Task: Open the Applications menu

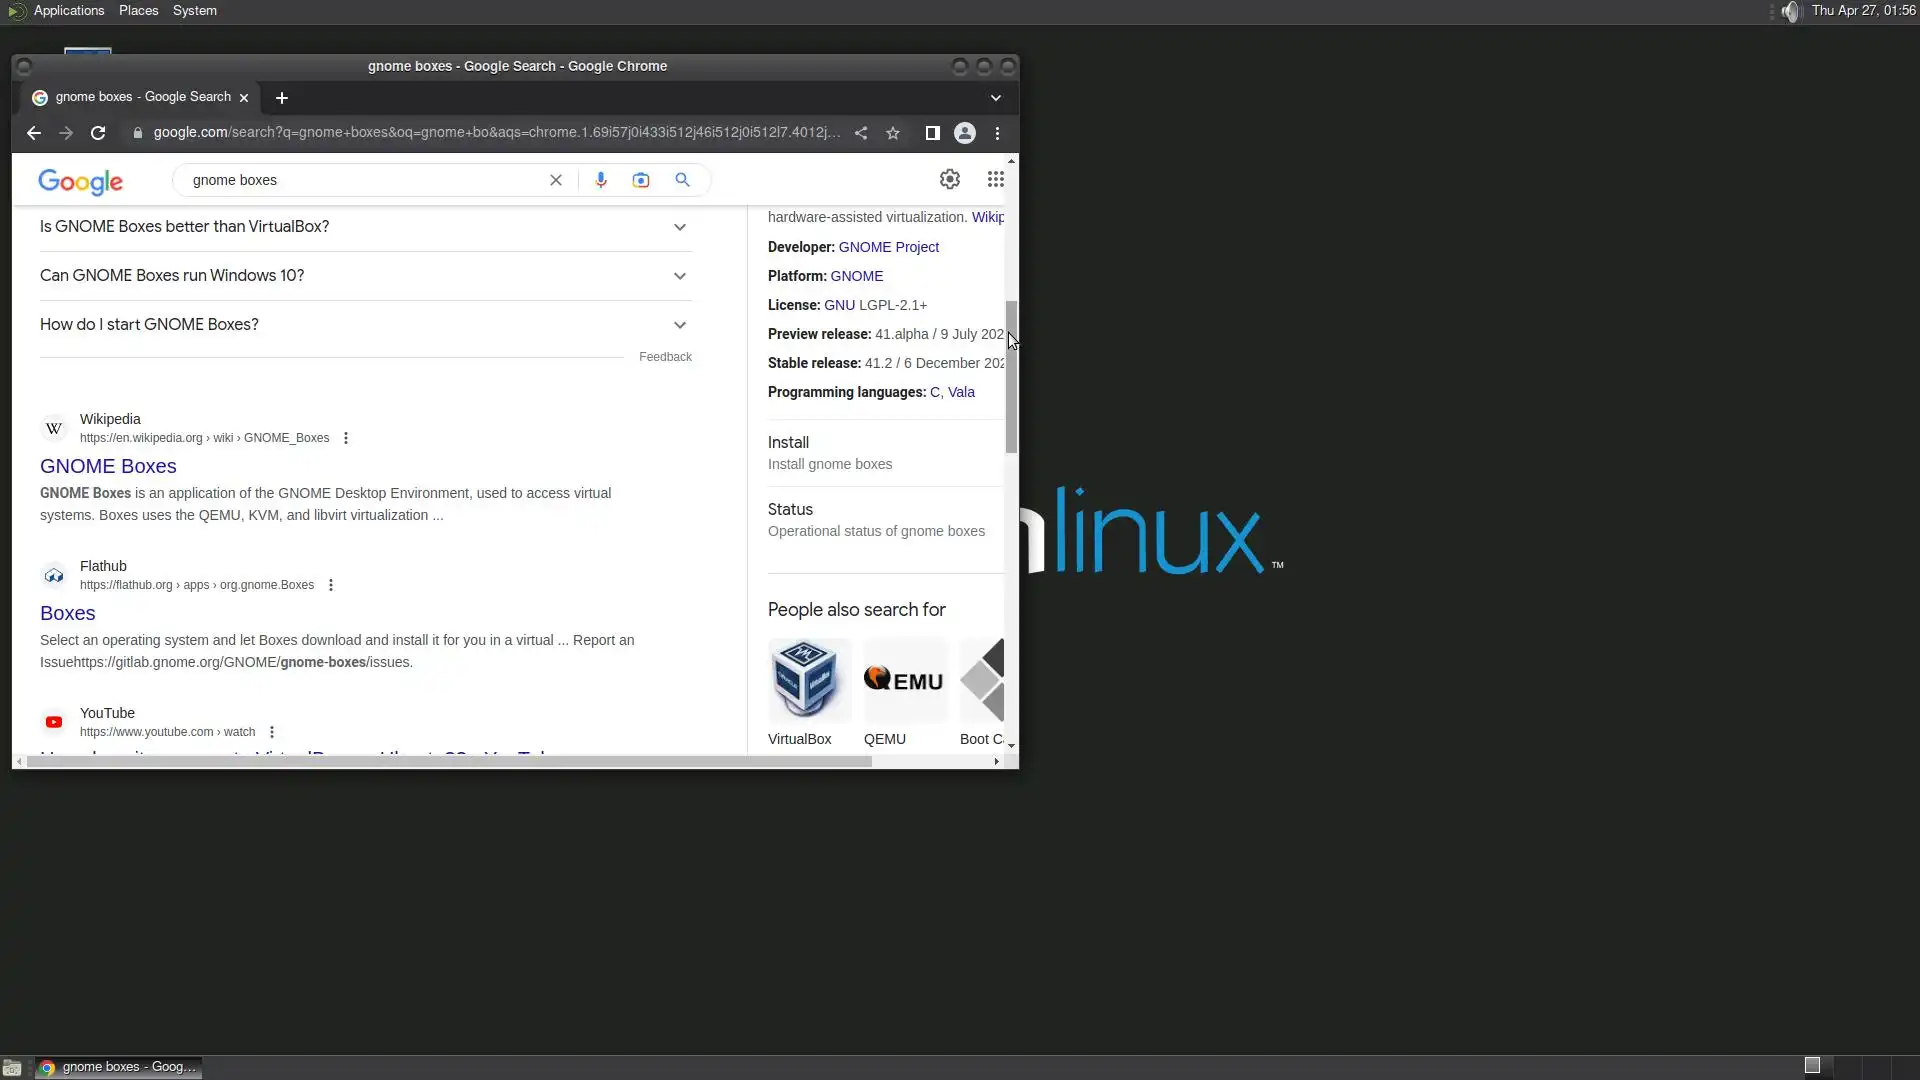Action: [68, 11]
